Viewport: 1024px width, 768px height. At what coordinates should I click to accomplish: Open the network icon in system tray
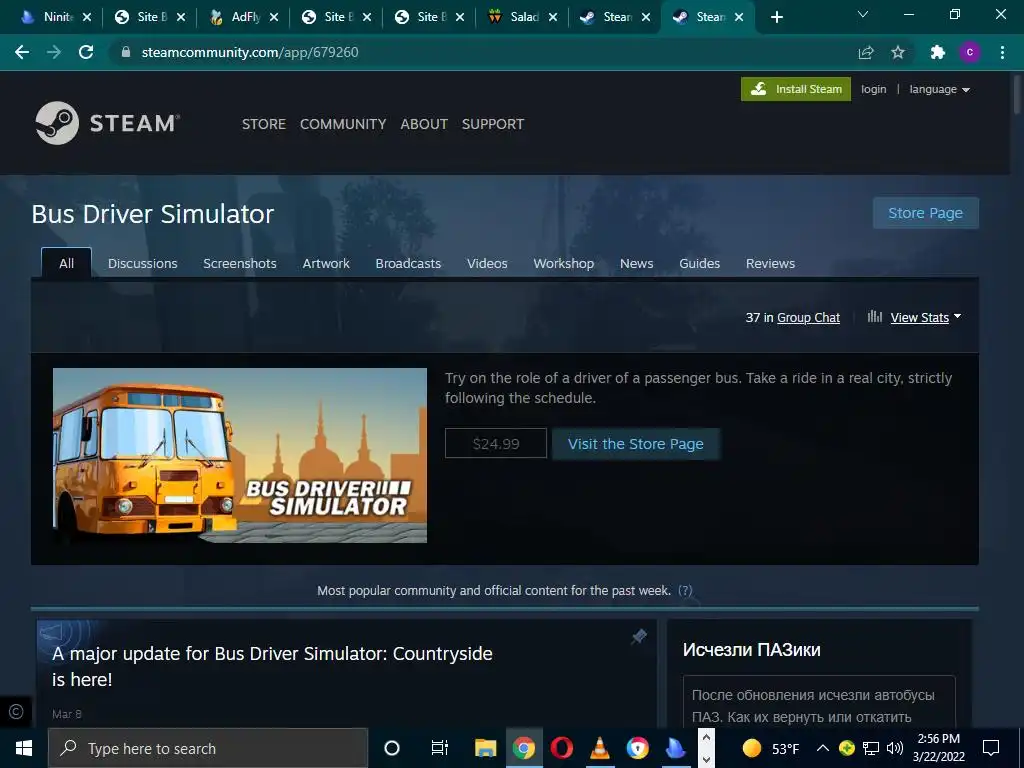[871, 748]
